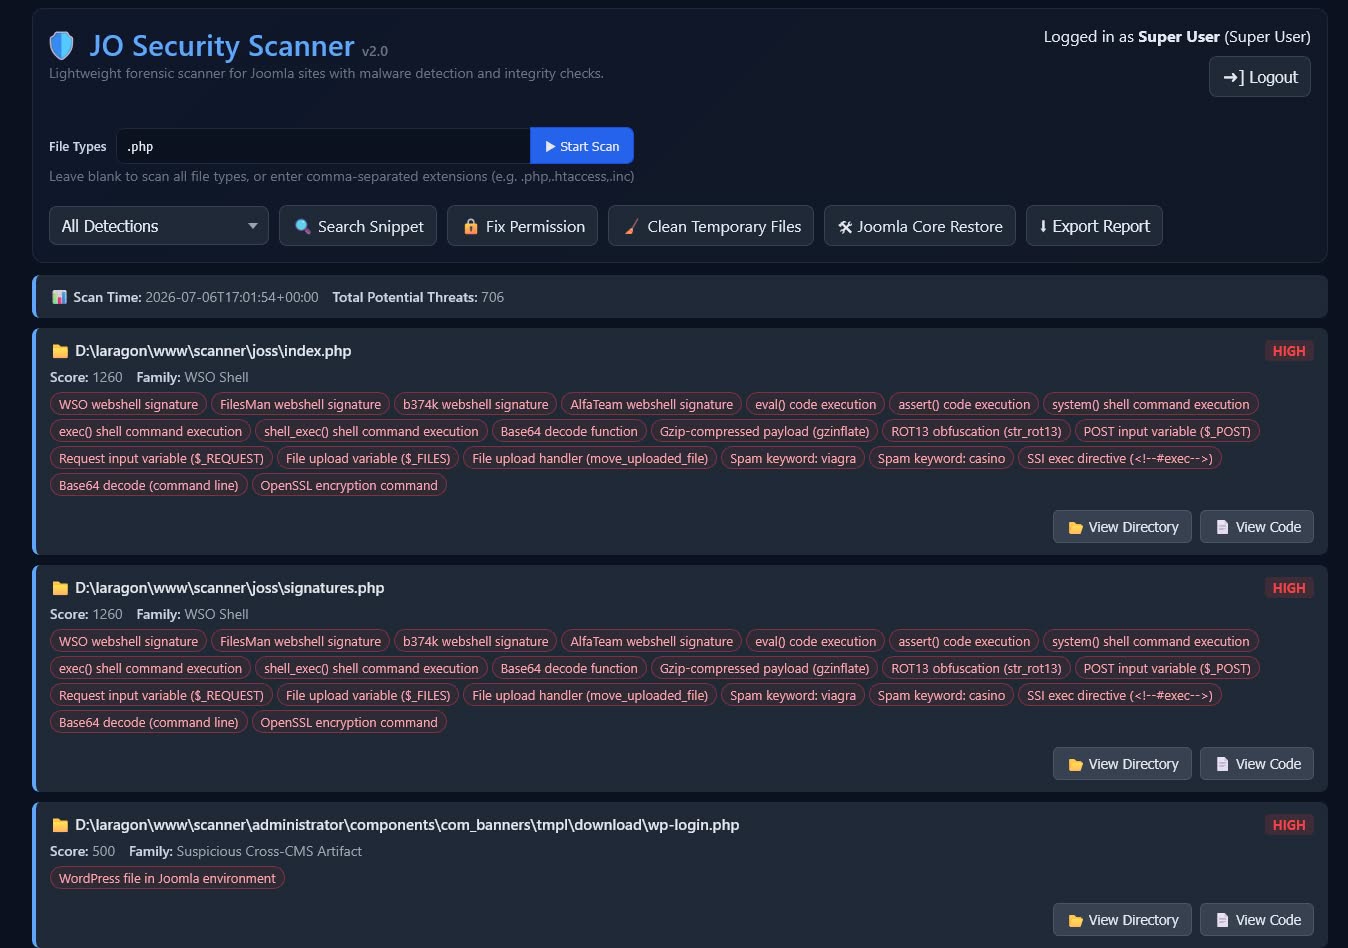
Task: Click index.php OpenSSL encryption command tag
Action: pos(349,485)
